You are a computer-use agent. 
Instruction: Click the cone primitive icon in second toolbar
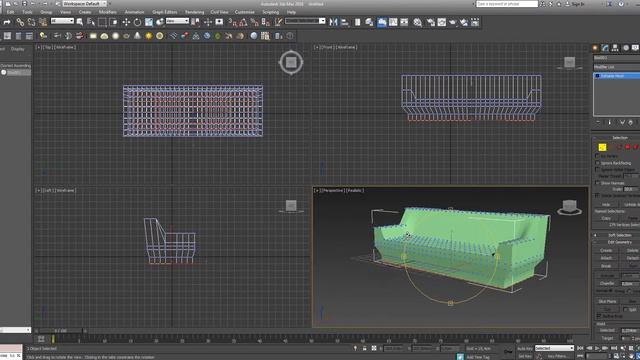coord(138,36)
